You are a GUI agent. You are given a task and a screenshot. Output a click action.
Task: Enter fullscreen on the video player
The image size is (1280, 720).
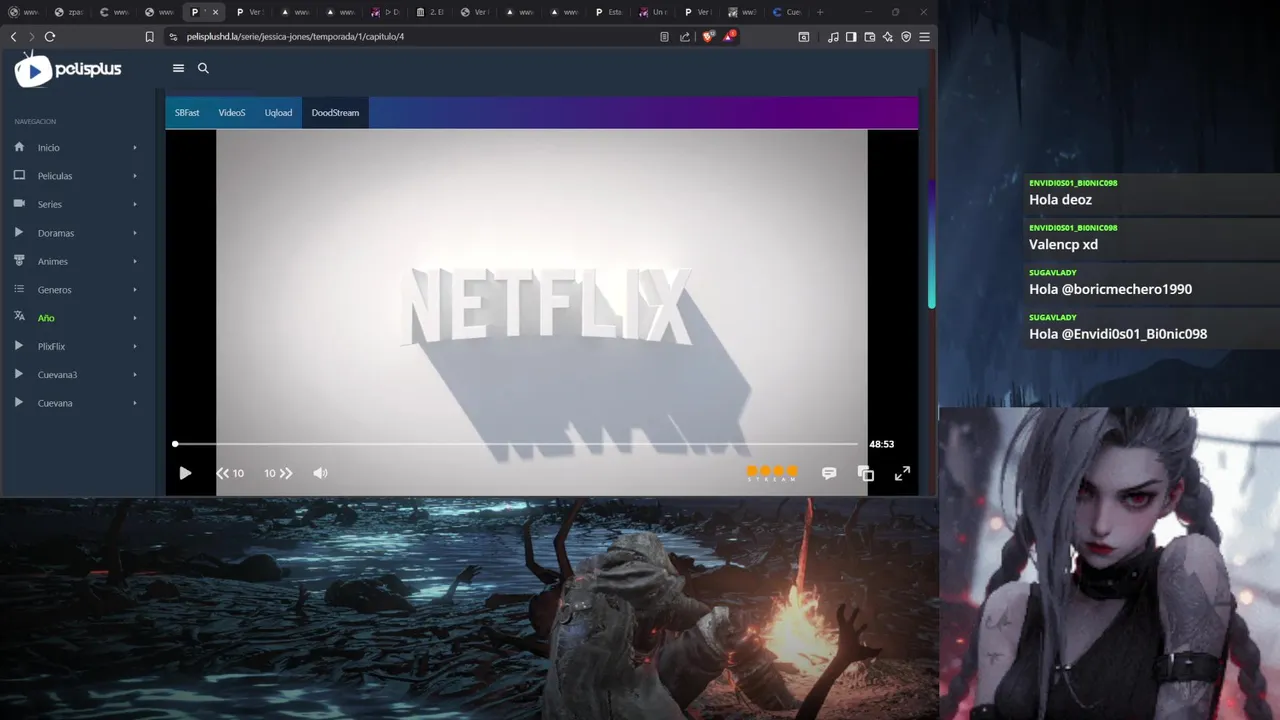coord(902,473)
